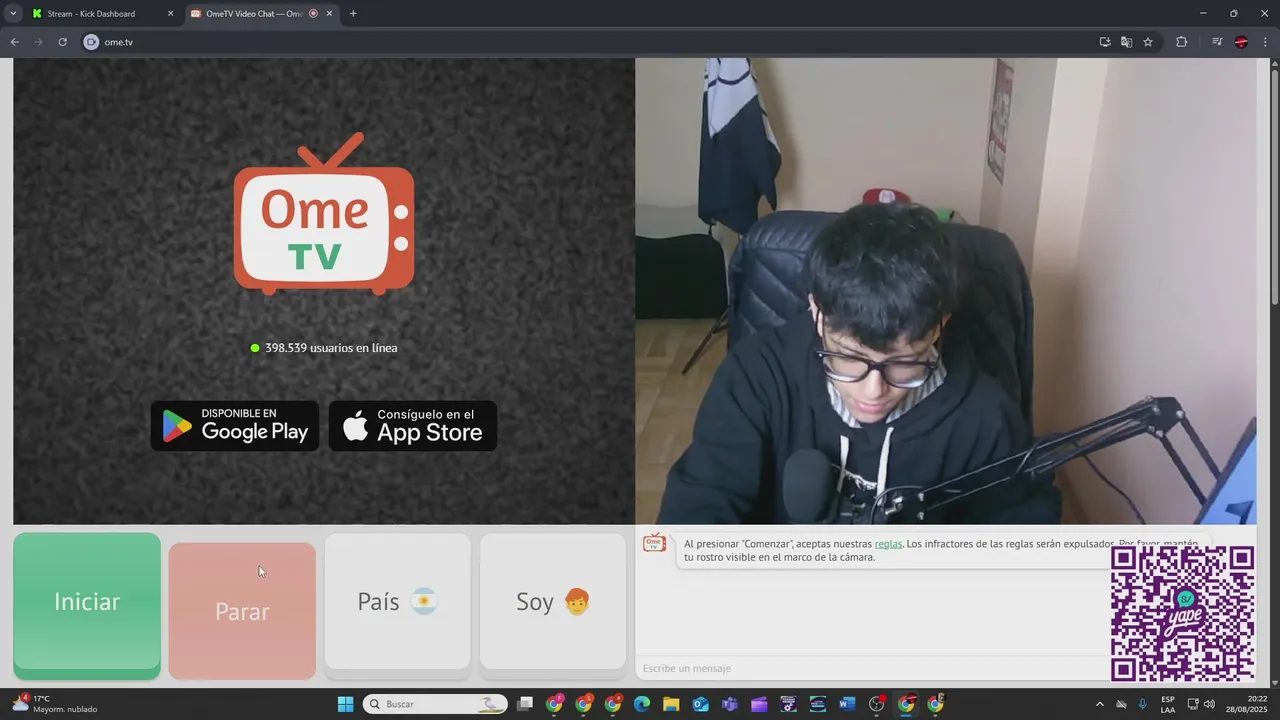Open Microsoft Edge from the taskbar

[x=642, y=704]
